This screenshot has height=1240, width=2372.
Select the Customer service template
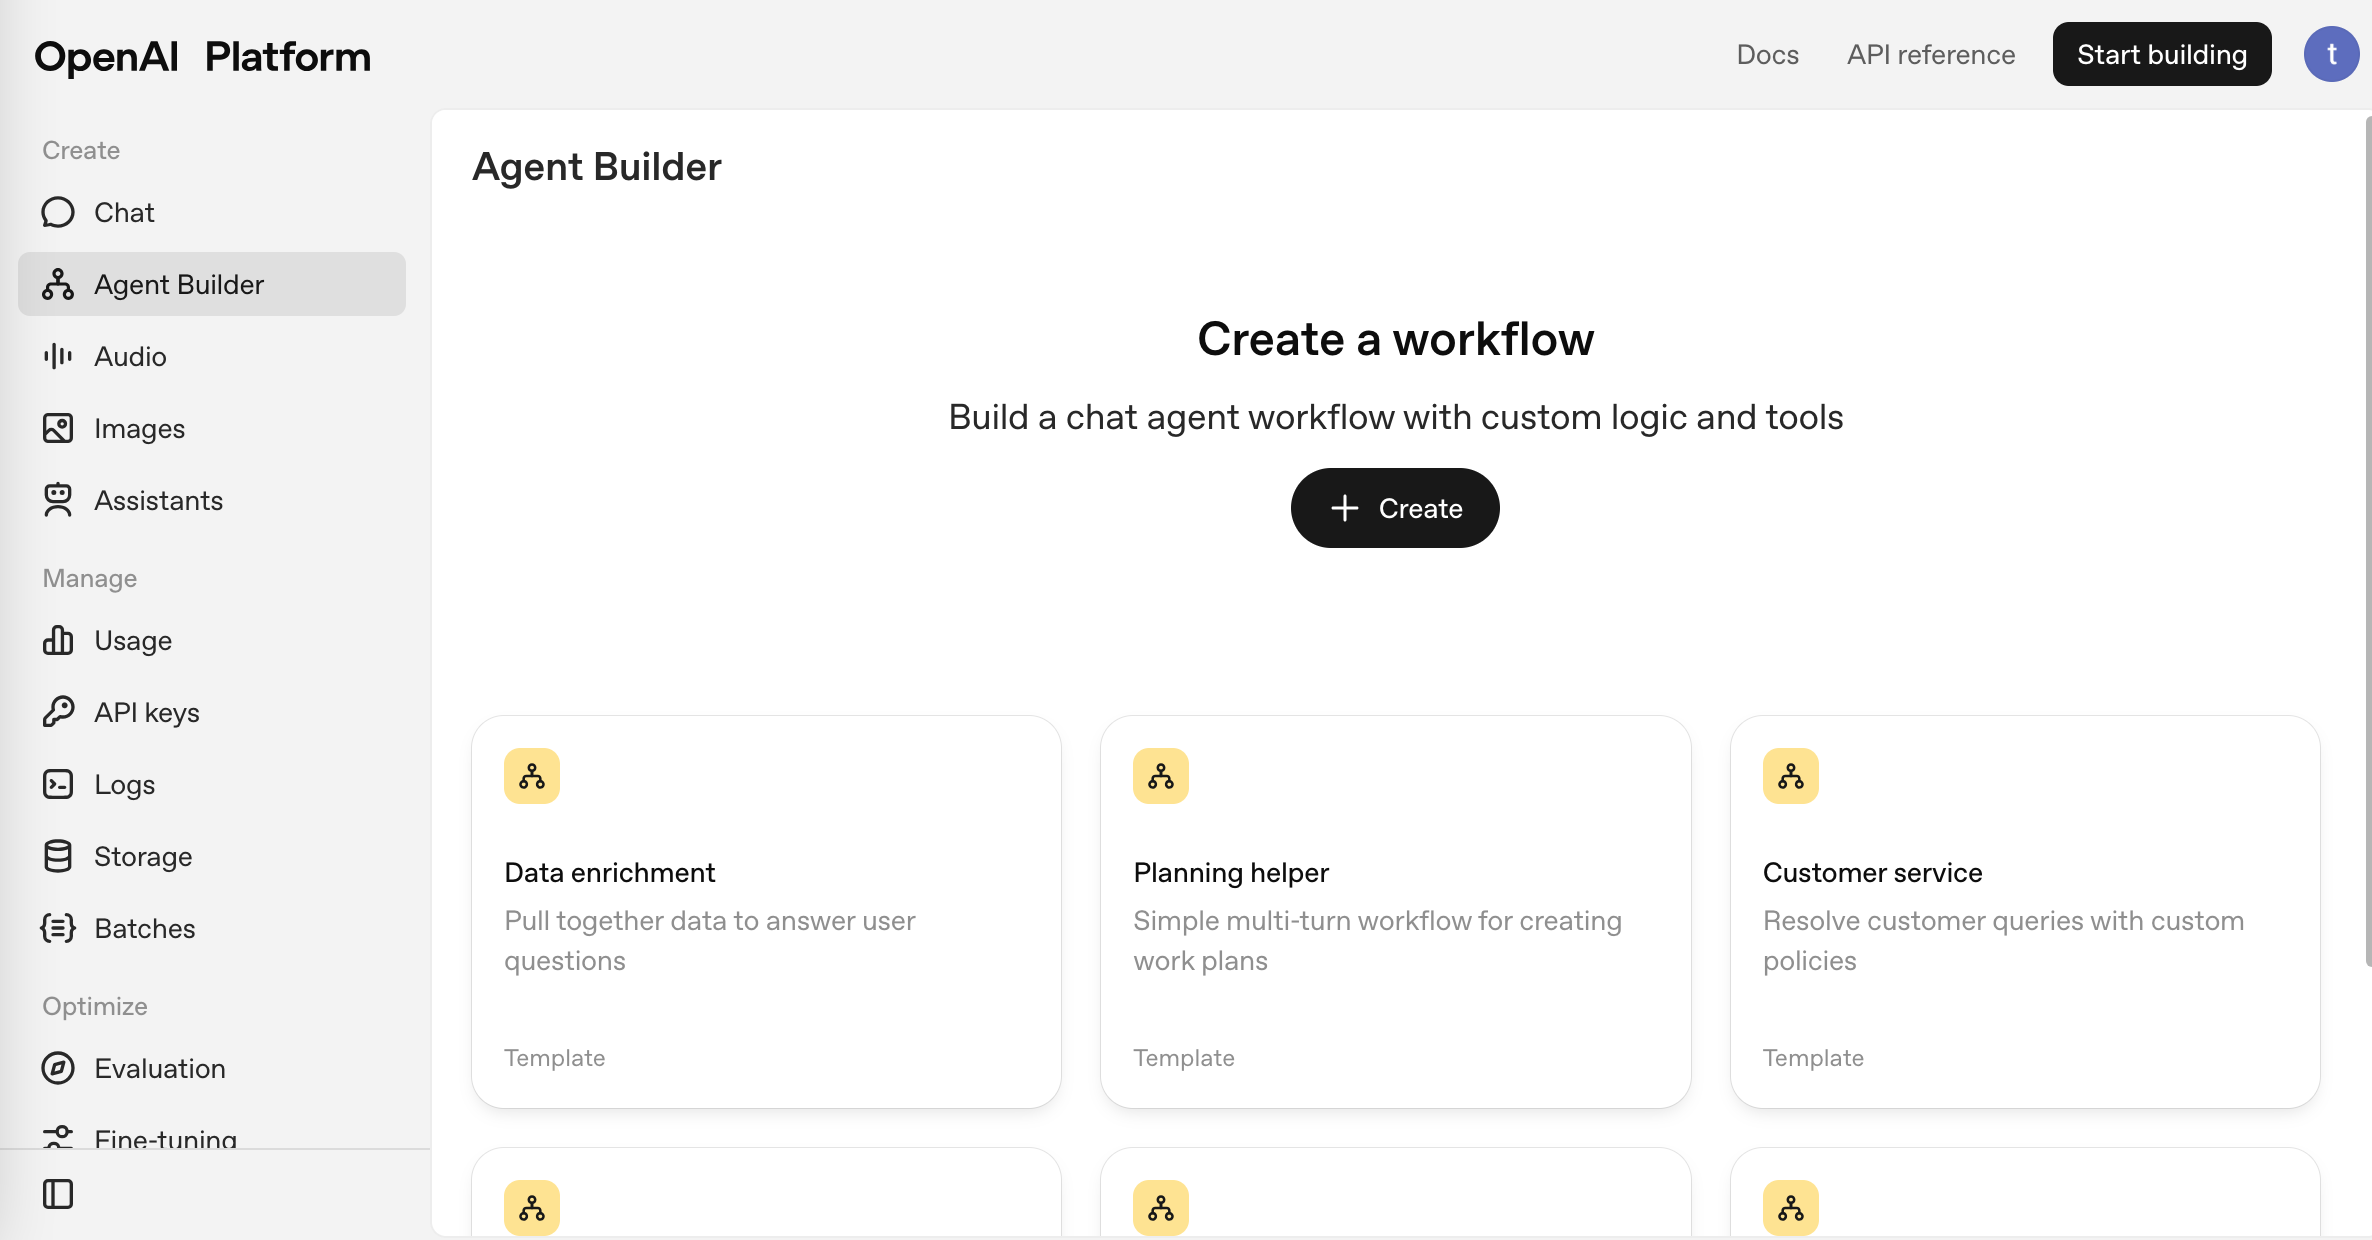2024,911
